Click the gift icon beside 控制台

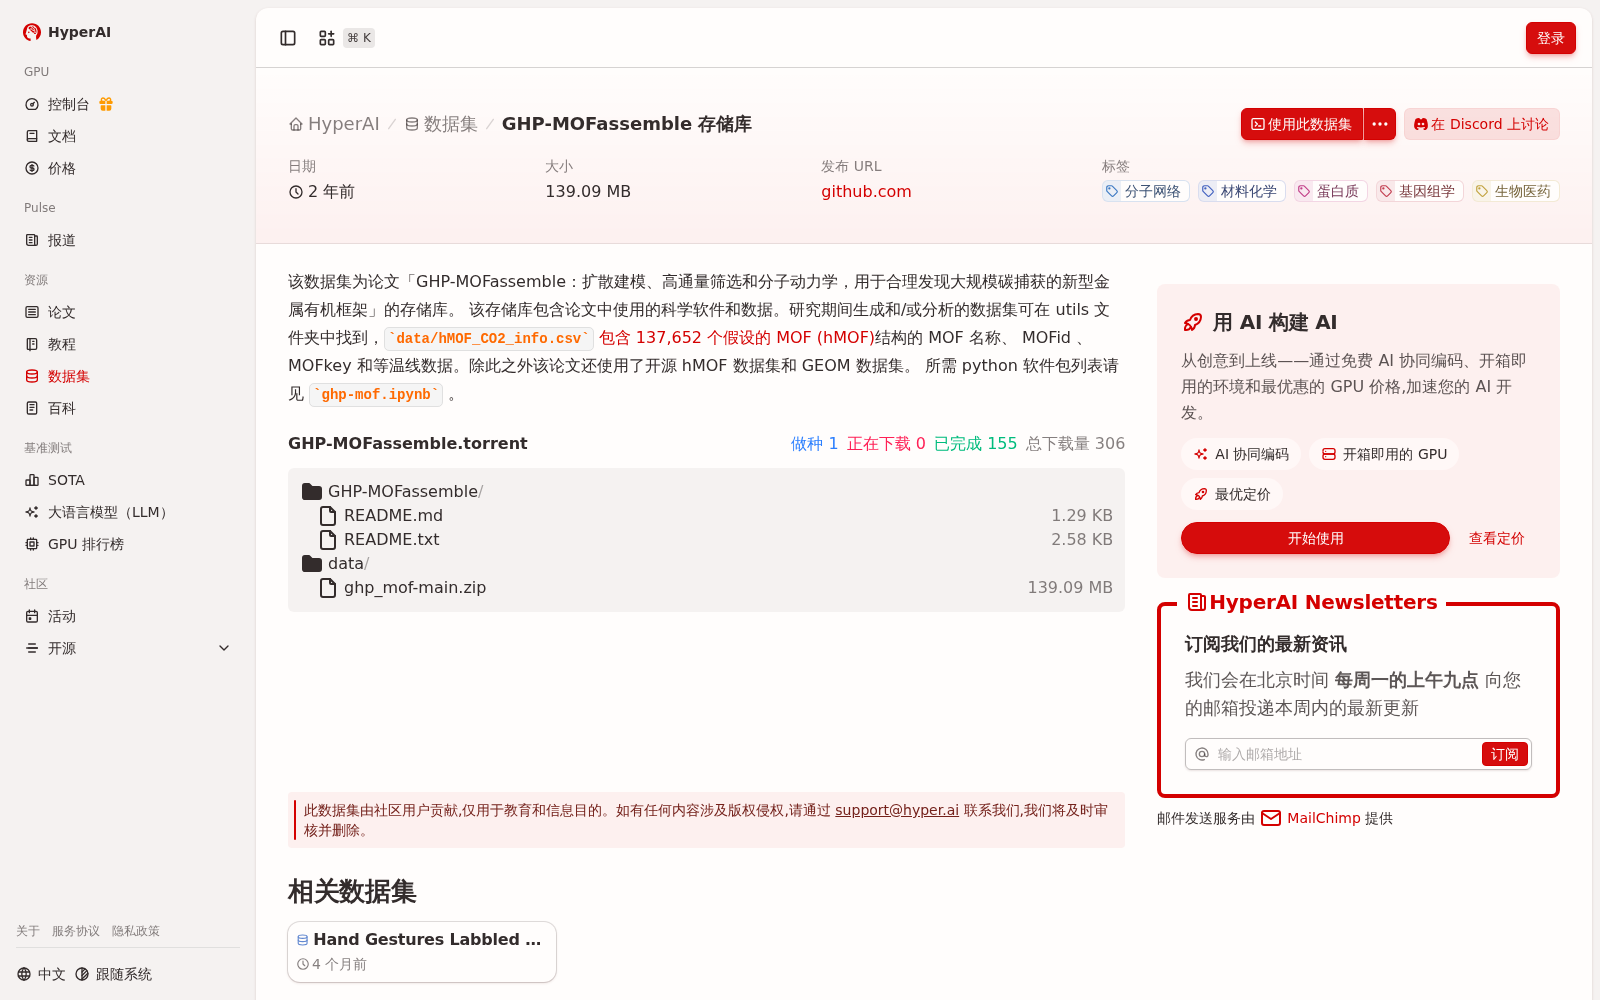pyautogui.click(x=106, y=104)
